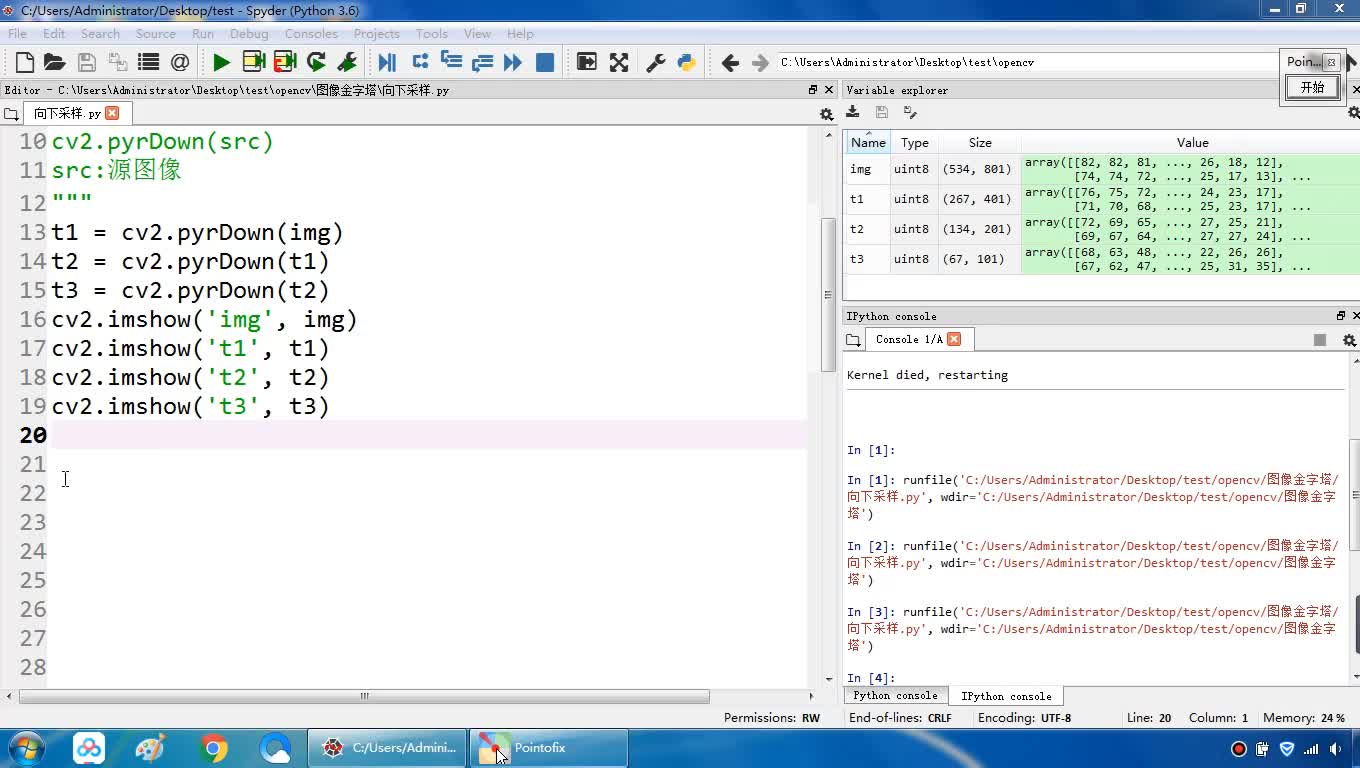Create a new file from the toolbar
The width and height of the screenshot is (1360, 768).
[25, 63]
